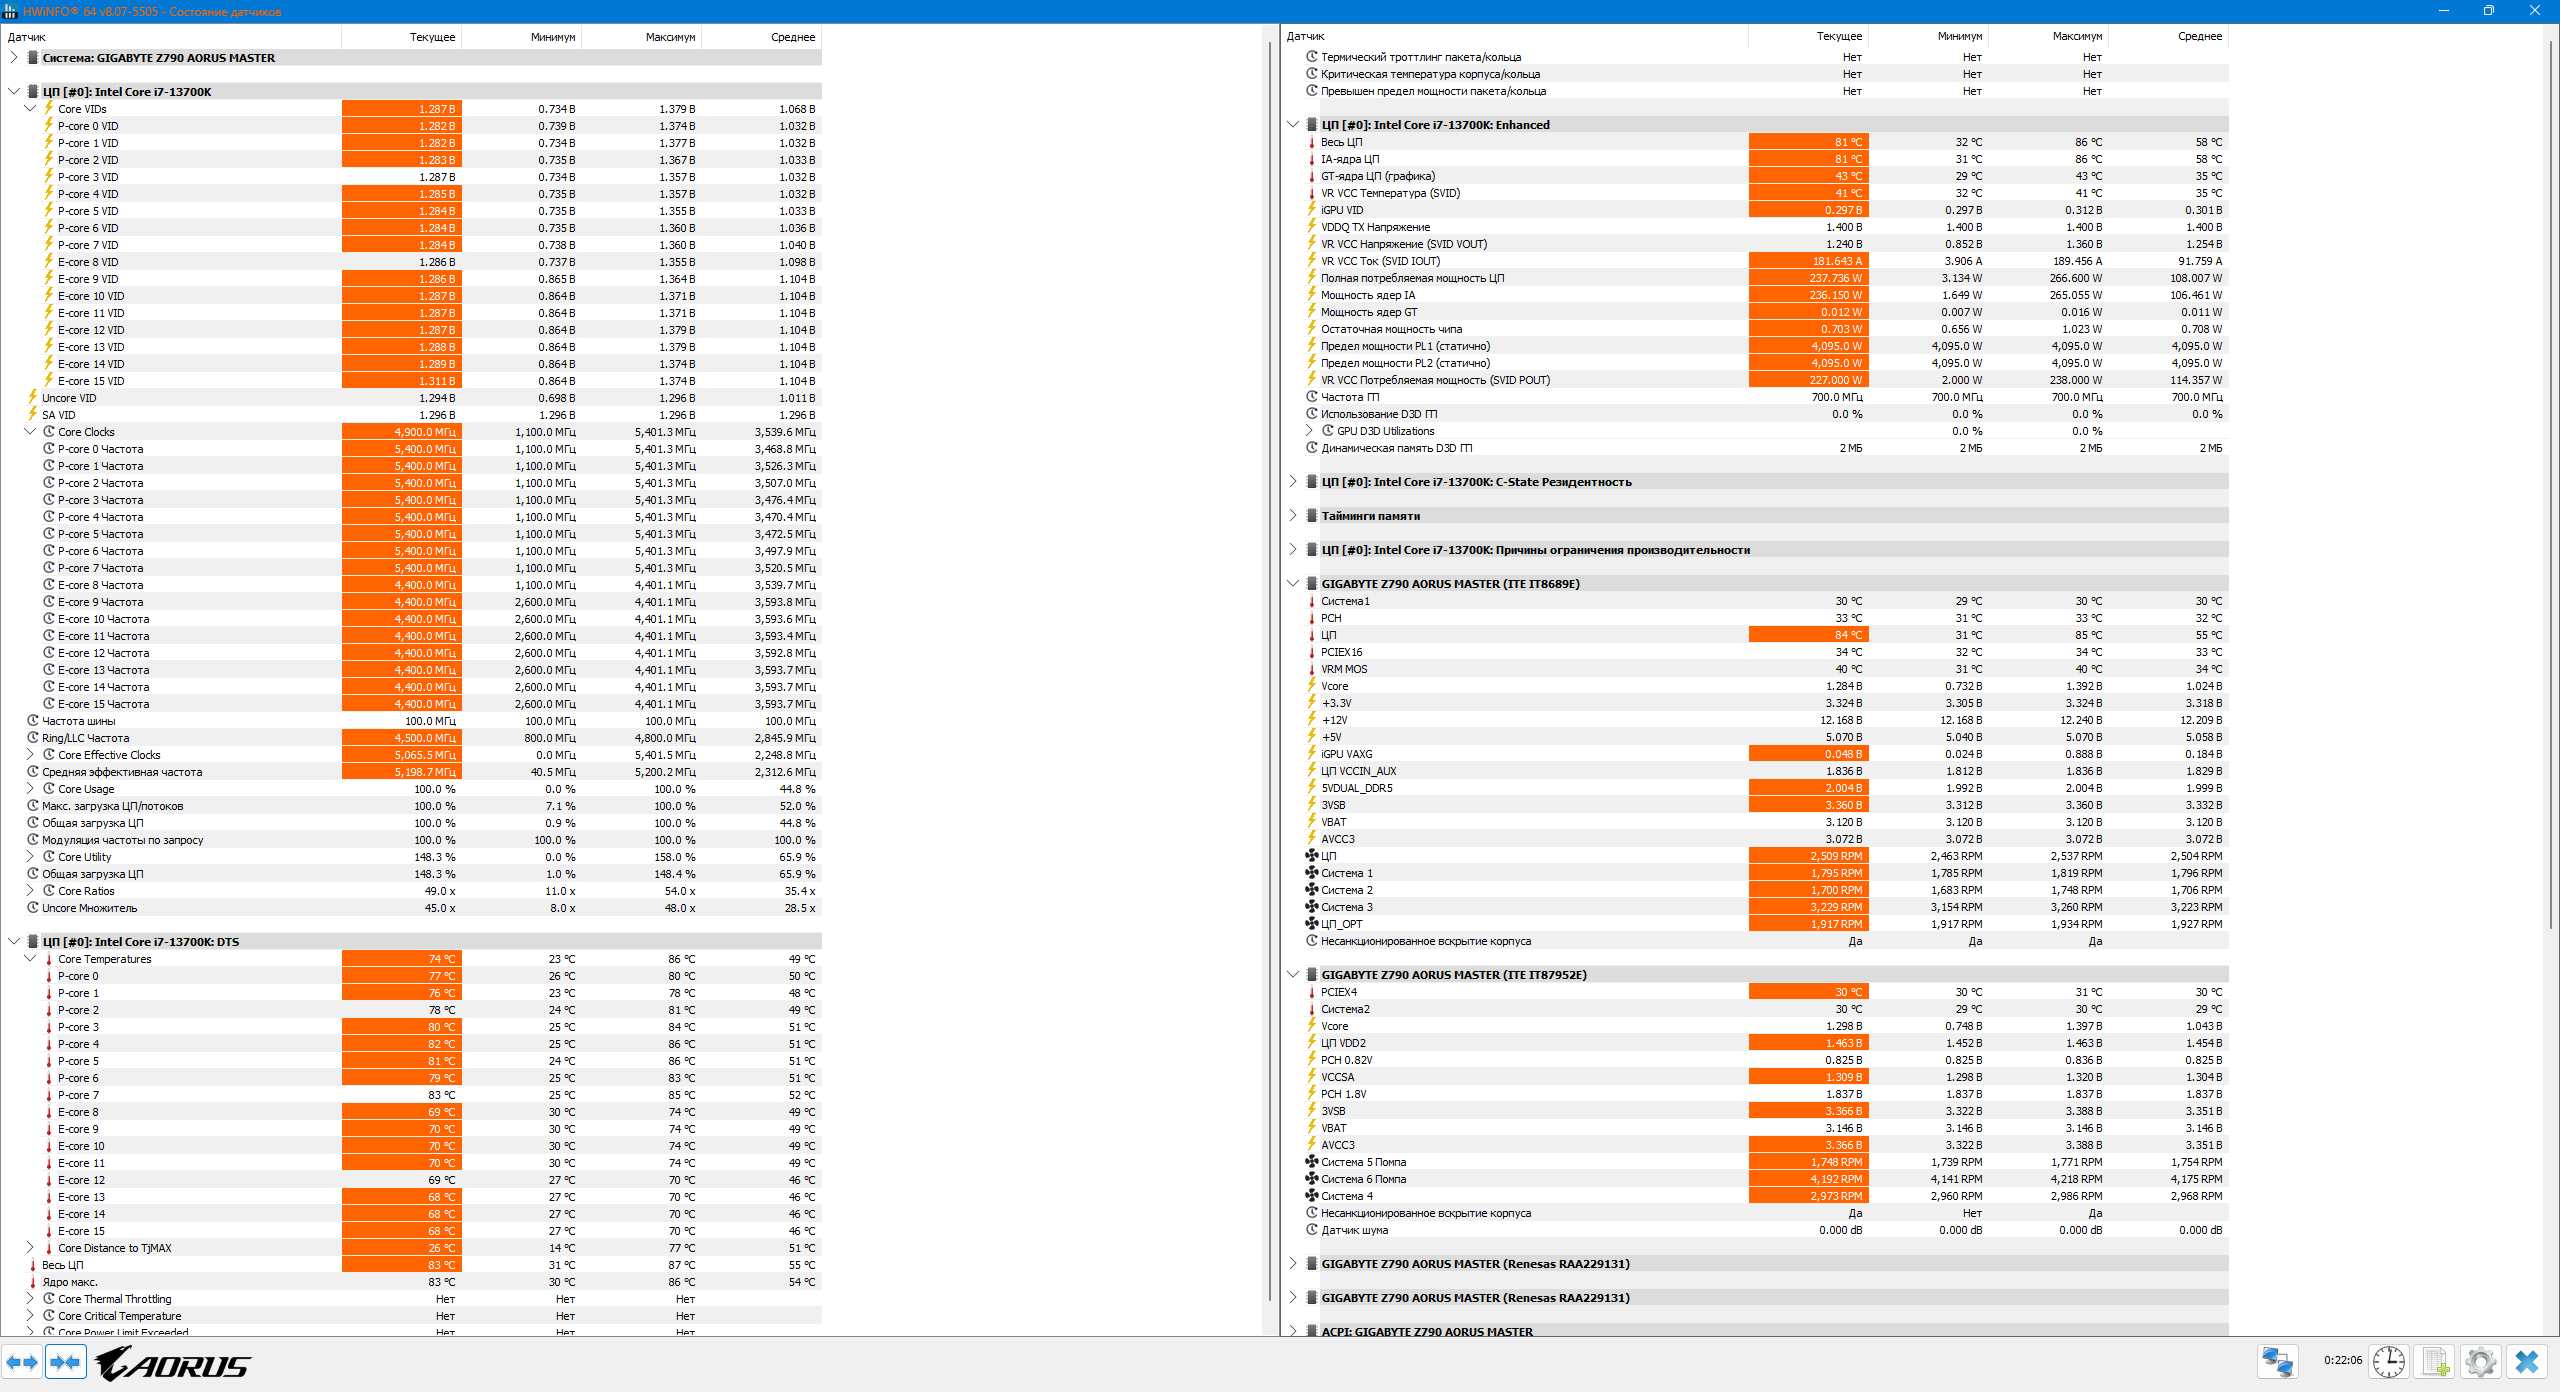Collapse the ITE IT8689E sensor group
Screen dimensions: 2560x1392
pyautogui.click(x=1292, y=584)
